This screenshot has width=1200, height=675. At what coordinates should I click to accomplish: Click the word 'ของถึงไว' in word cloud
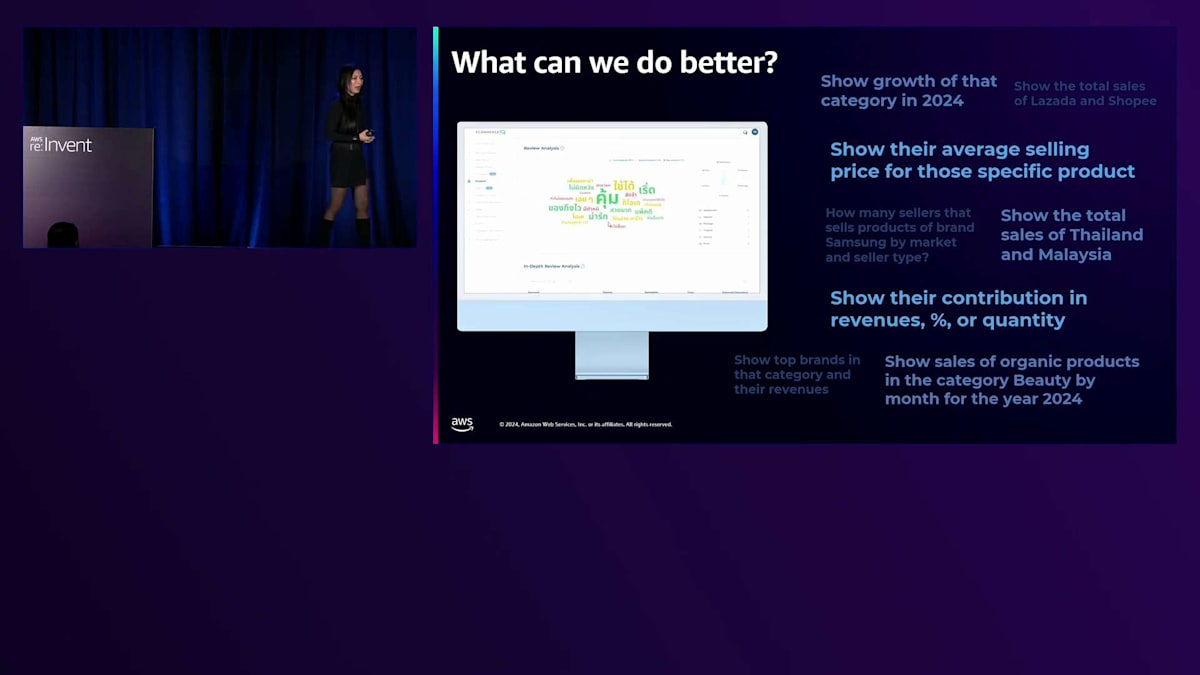click(564, 207)
